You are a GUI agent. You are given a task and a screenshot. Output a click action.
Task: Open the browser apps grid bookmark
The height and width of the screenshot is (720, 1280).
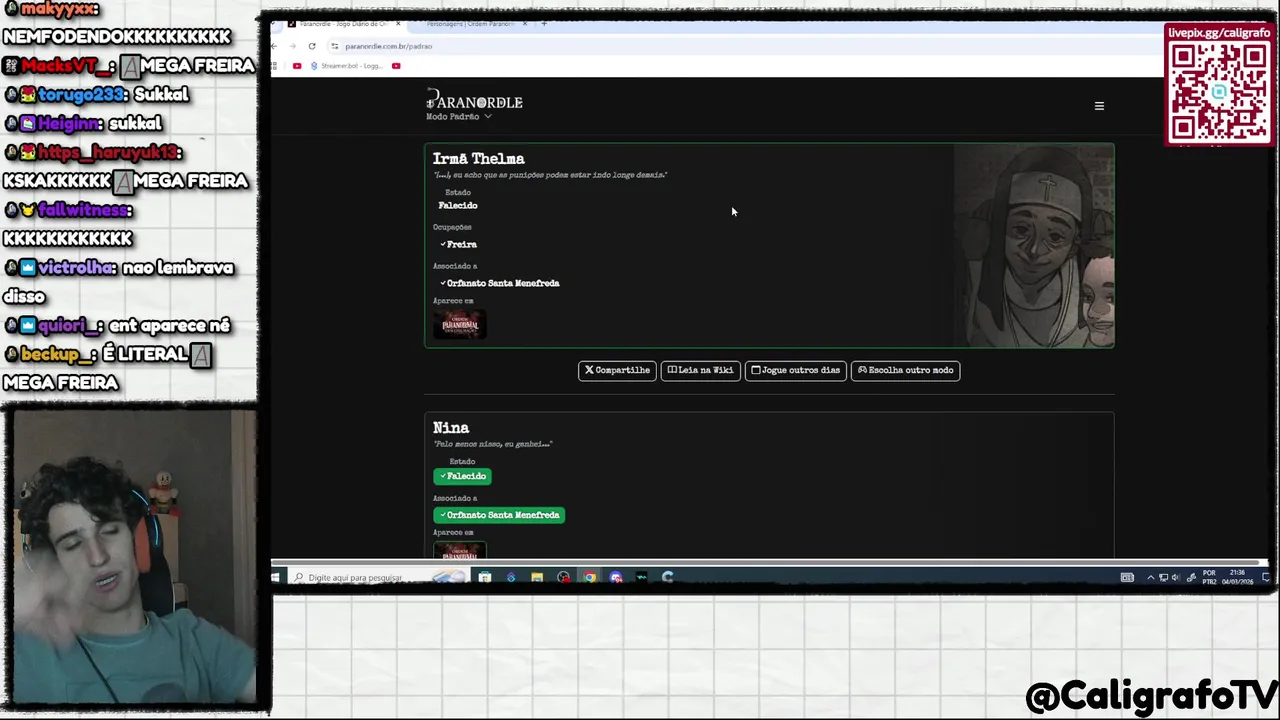coord(274,66)
